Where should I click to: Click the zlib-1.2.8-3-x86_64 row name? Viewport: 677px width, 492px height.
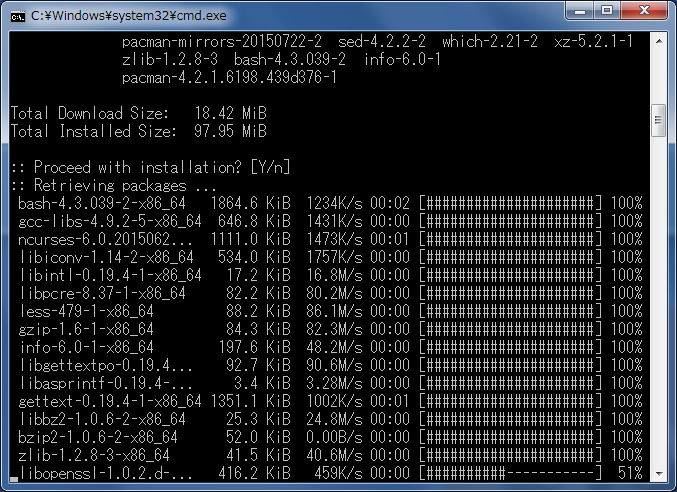pyautogui.click(x=94, y=455)
